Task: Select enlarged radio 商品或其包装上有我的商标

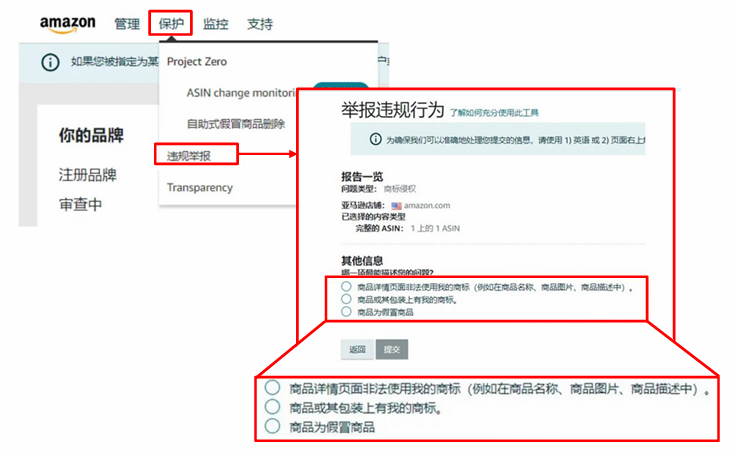Action: click(273, 407)
